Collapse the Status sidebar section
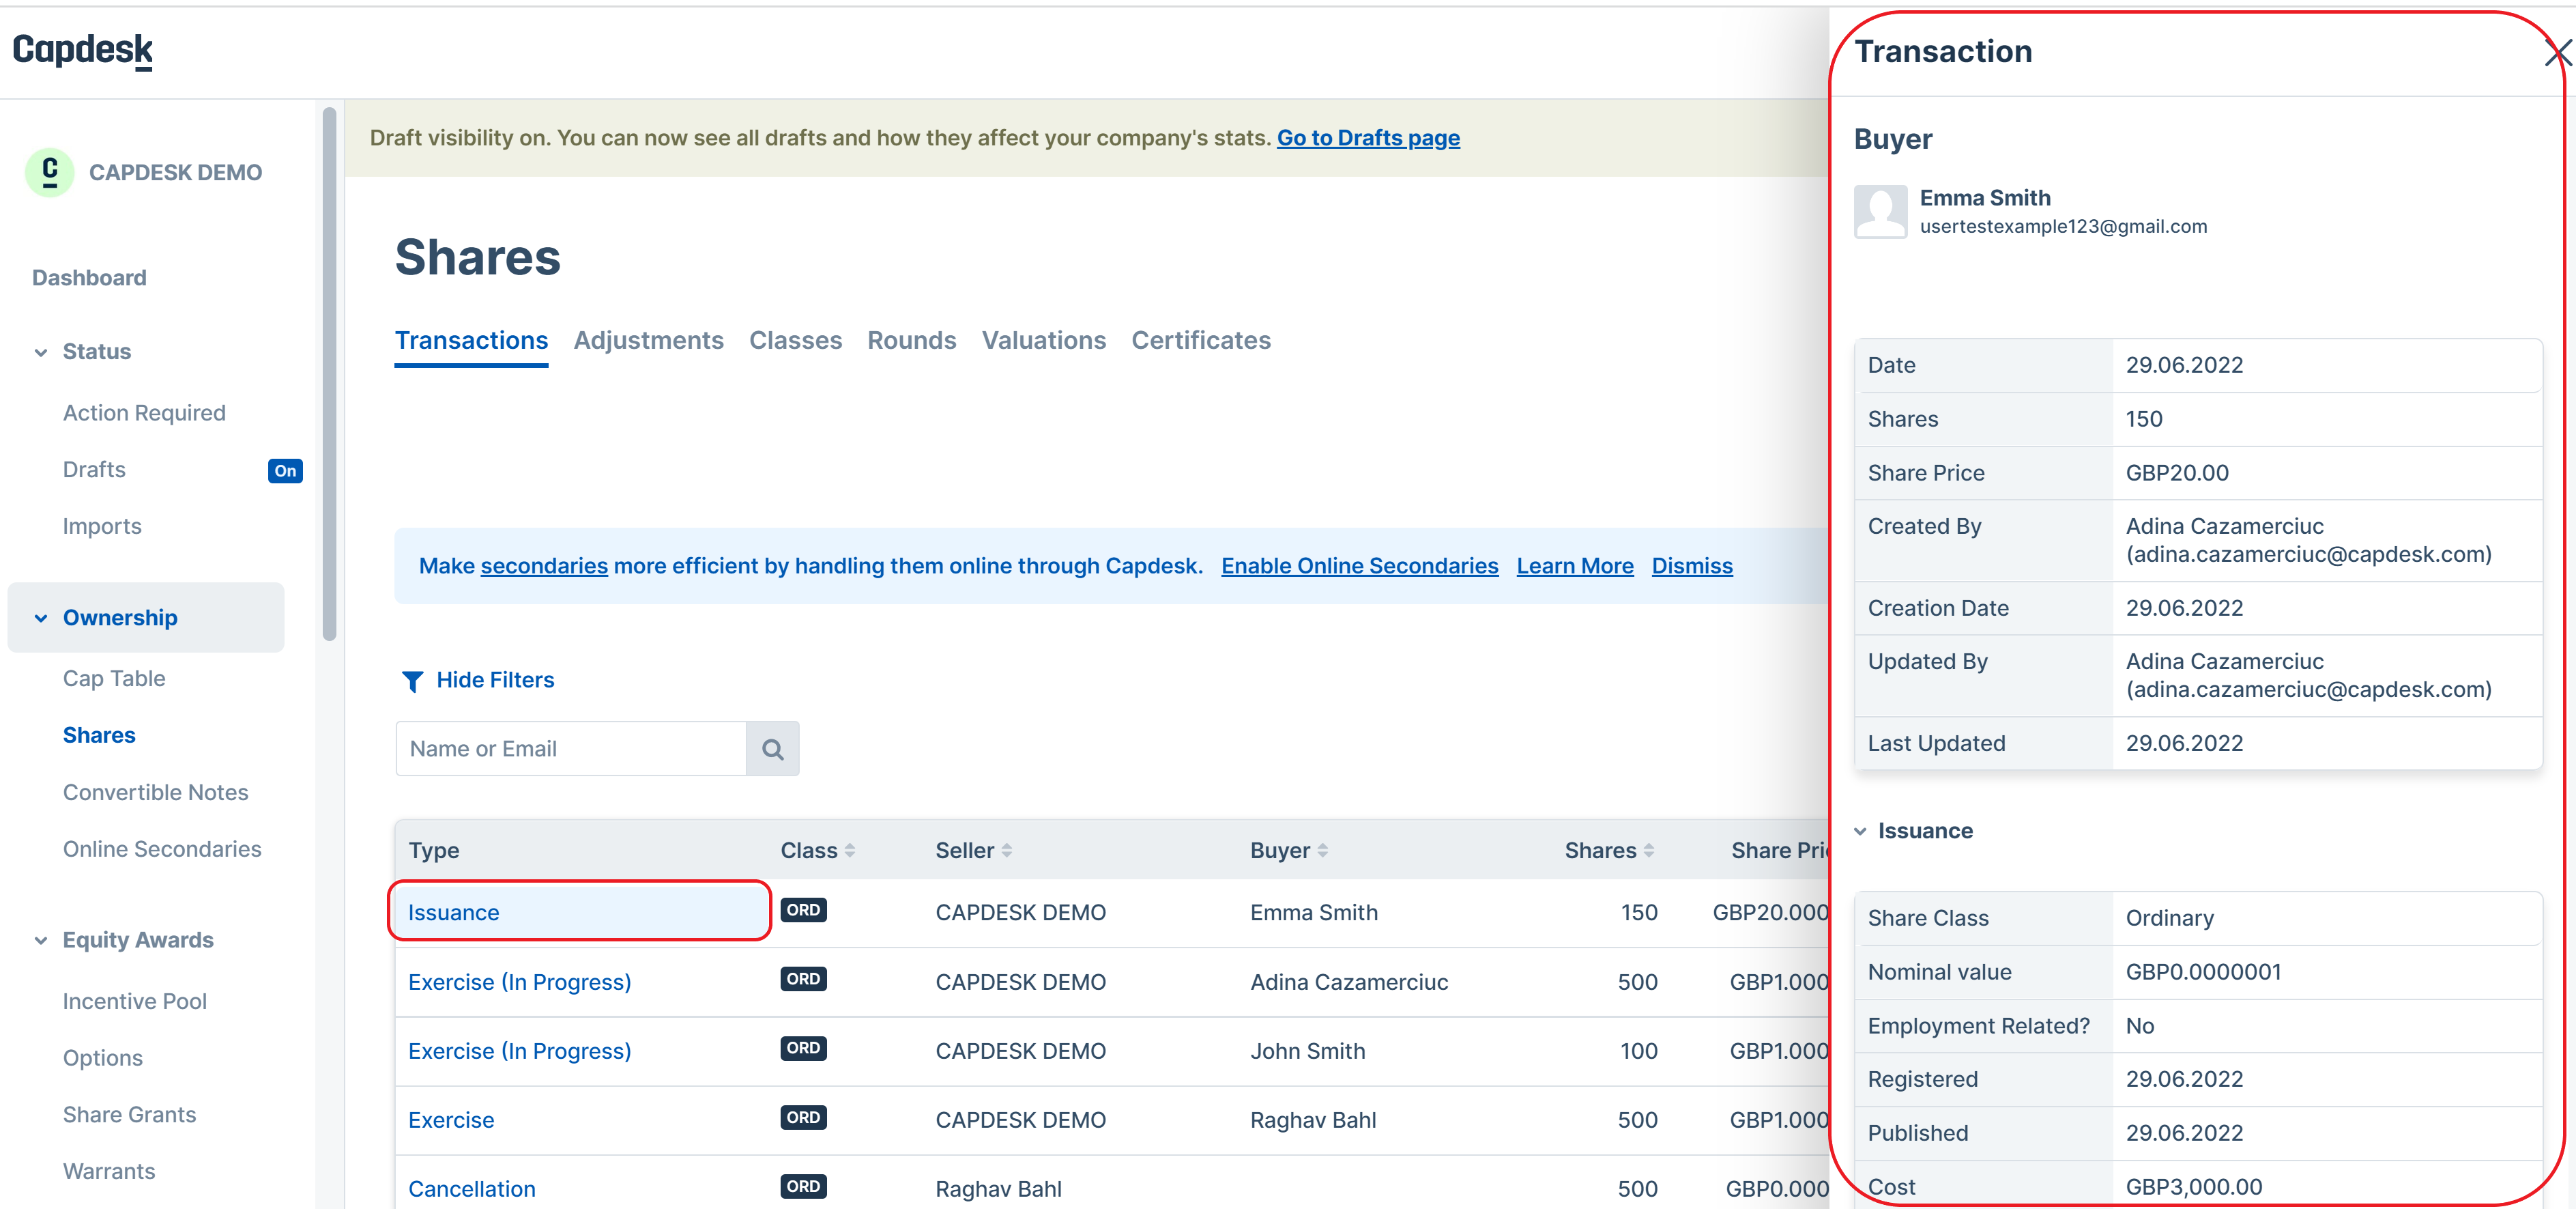 [41, 352]
